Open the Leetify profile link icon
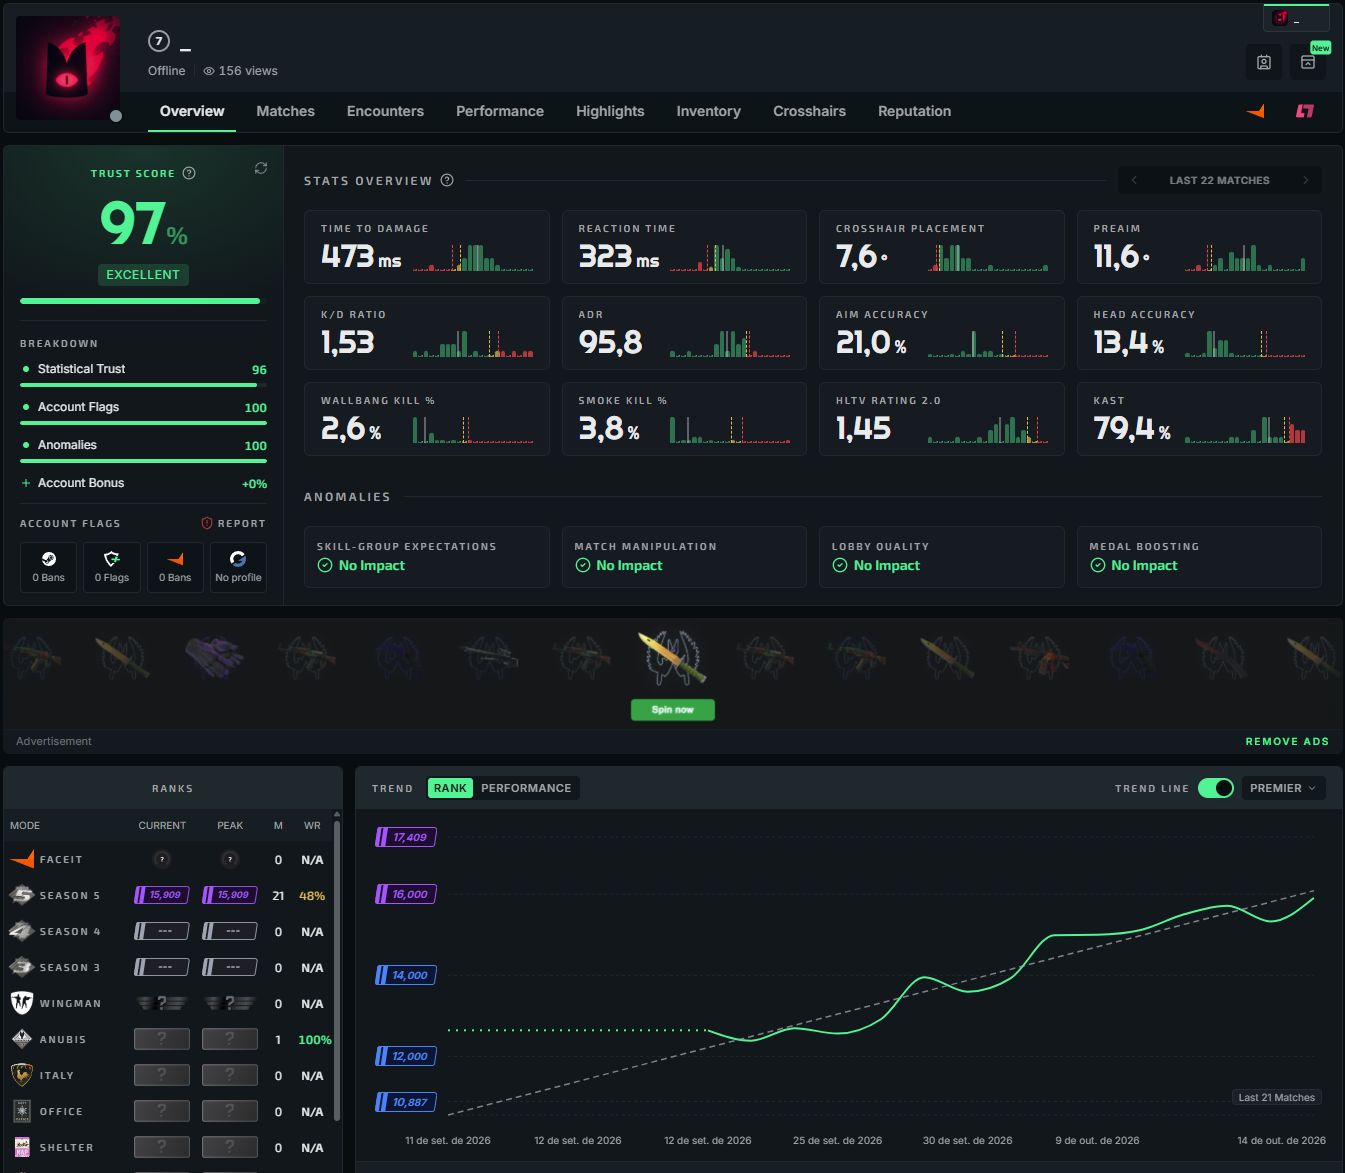 tap(1305, 111)
